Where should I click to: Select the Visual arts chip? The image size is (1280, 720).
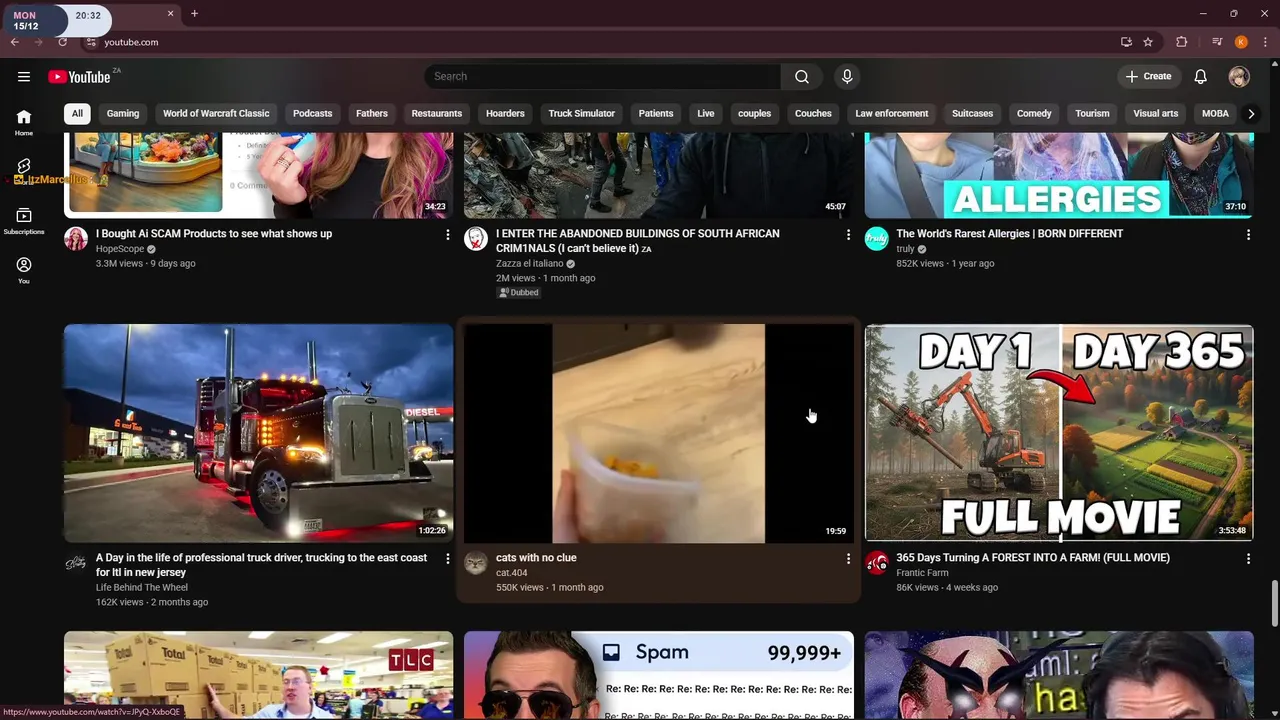coord(1155,113)
